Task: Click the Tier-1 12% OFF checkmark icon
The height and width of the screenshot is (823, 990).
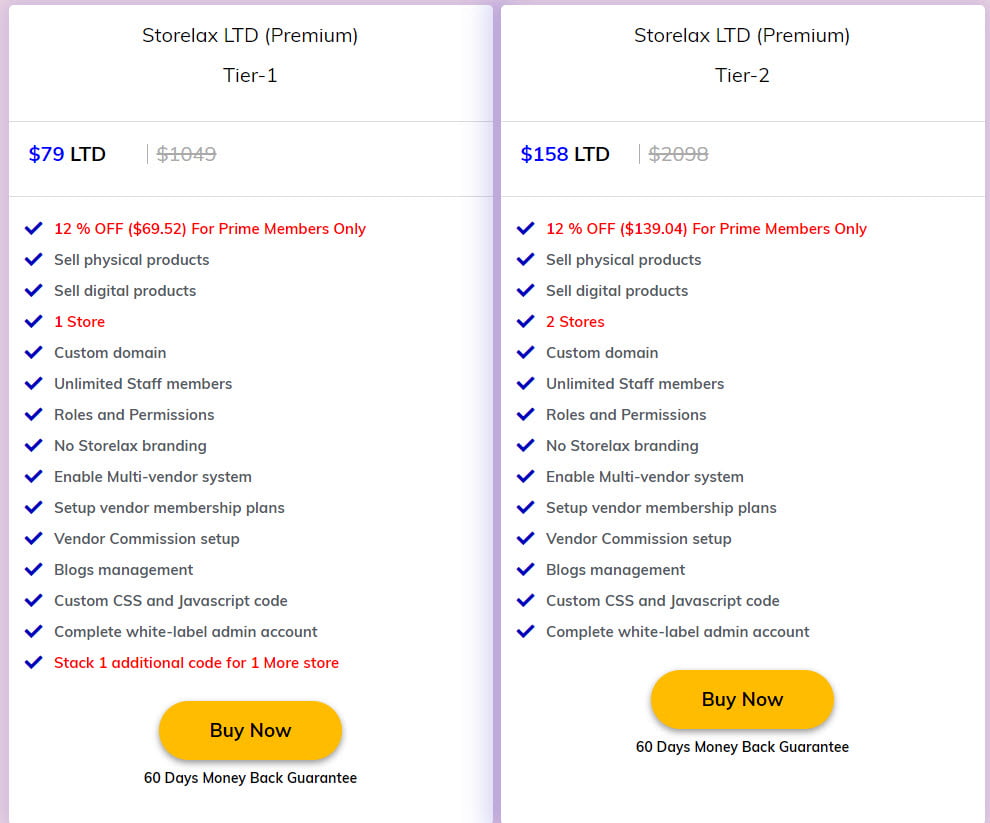Action: coord(34,228)
